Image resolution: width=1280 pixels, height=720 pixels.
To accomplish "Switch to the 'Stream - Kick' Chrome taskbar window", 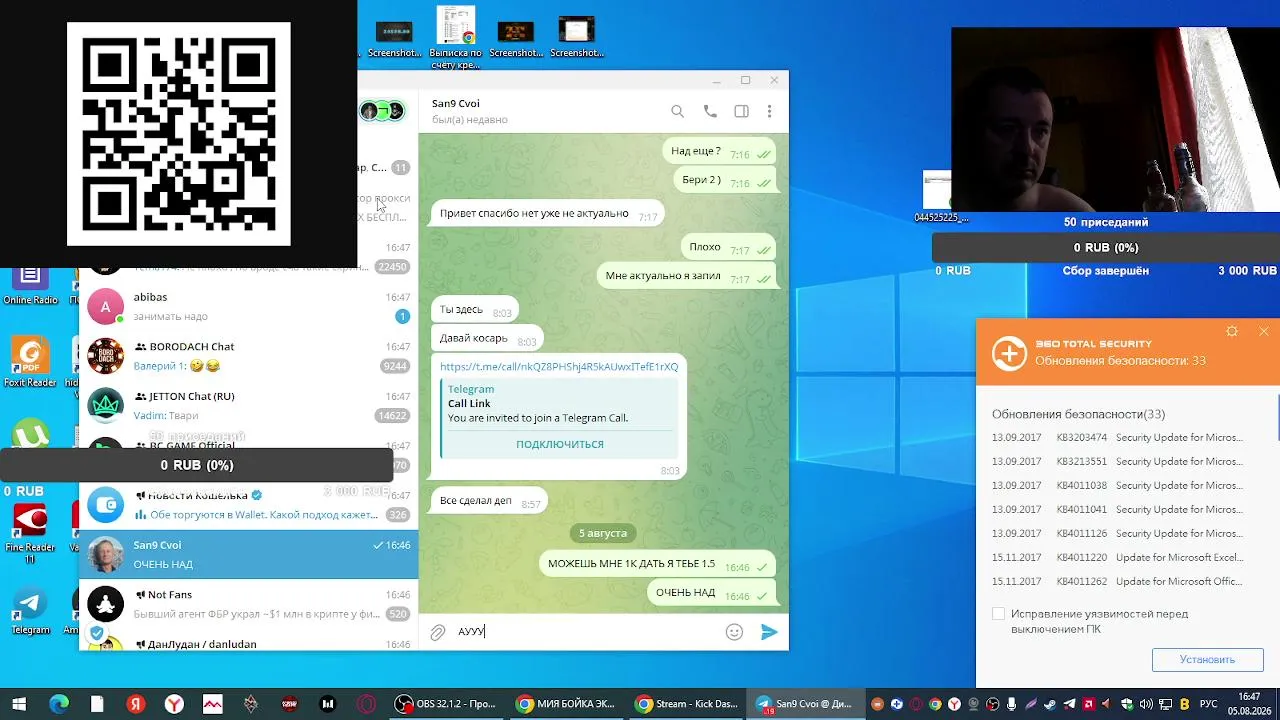I will click(x=685, y=704).
